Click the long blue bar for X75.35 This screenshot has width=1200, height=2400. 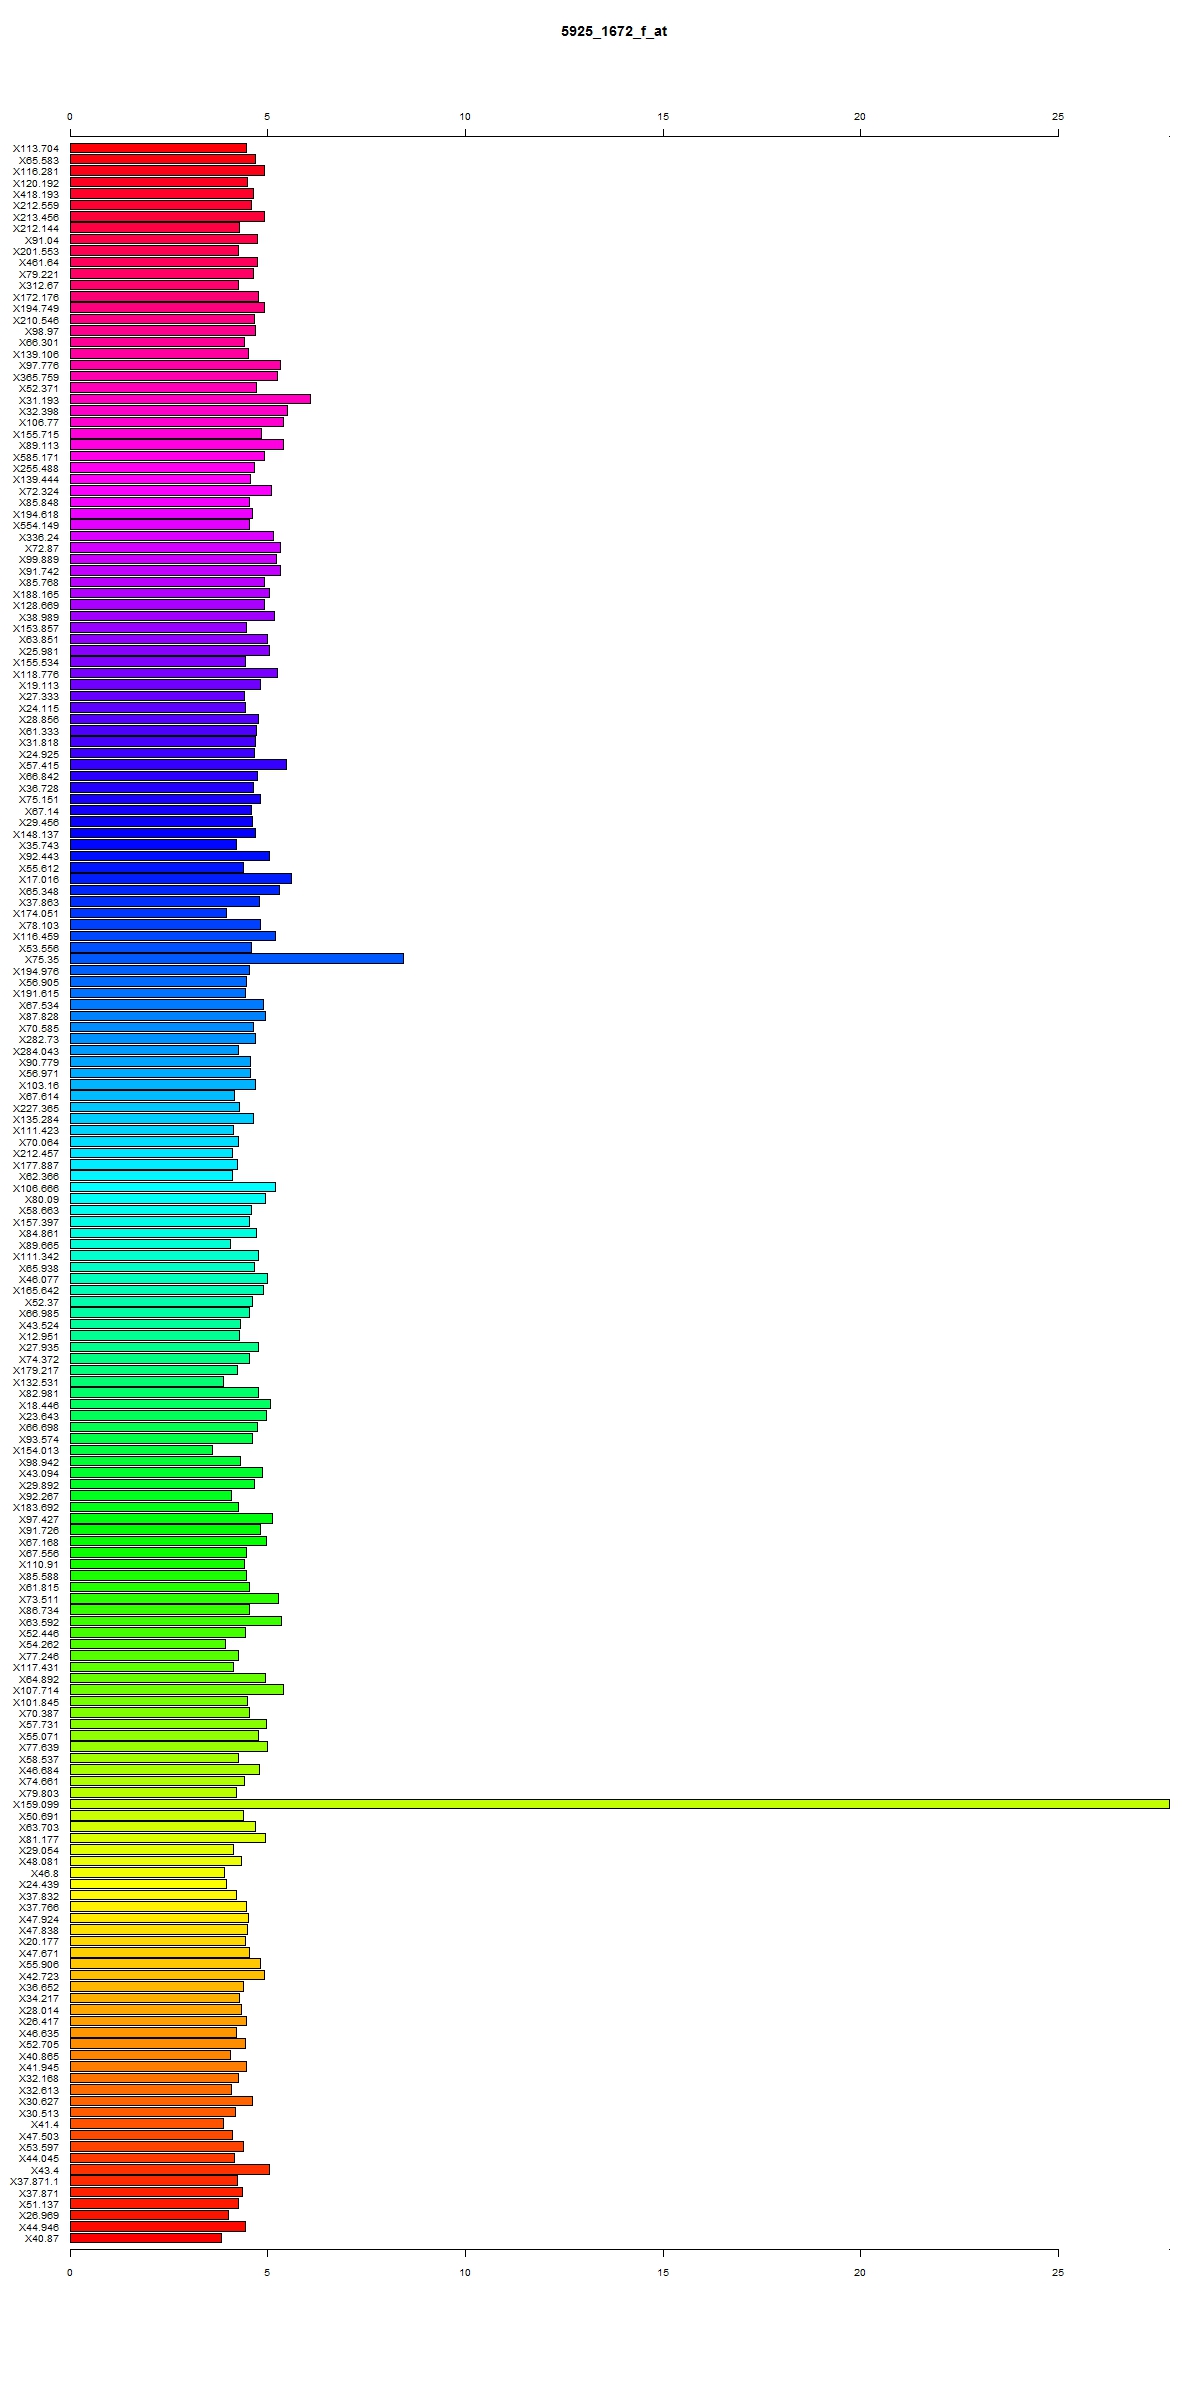237,958
